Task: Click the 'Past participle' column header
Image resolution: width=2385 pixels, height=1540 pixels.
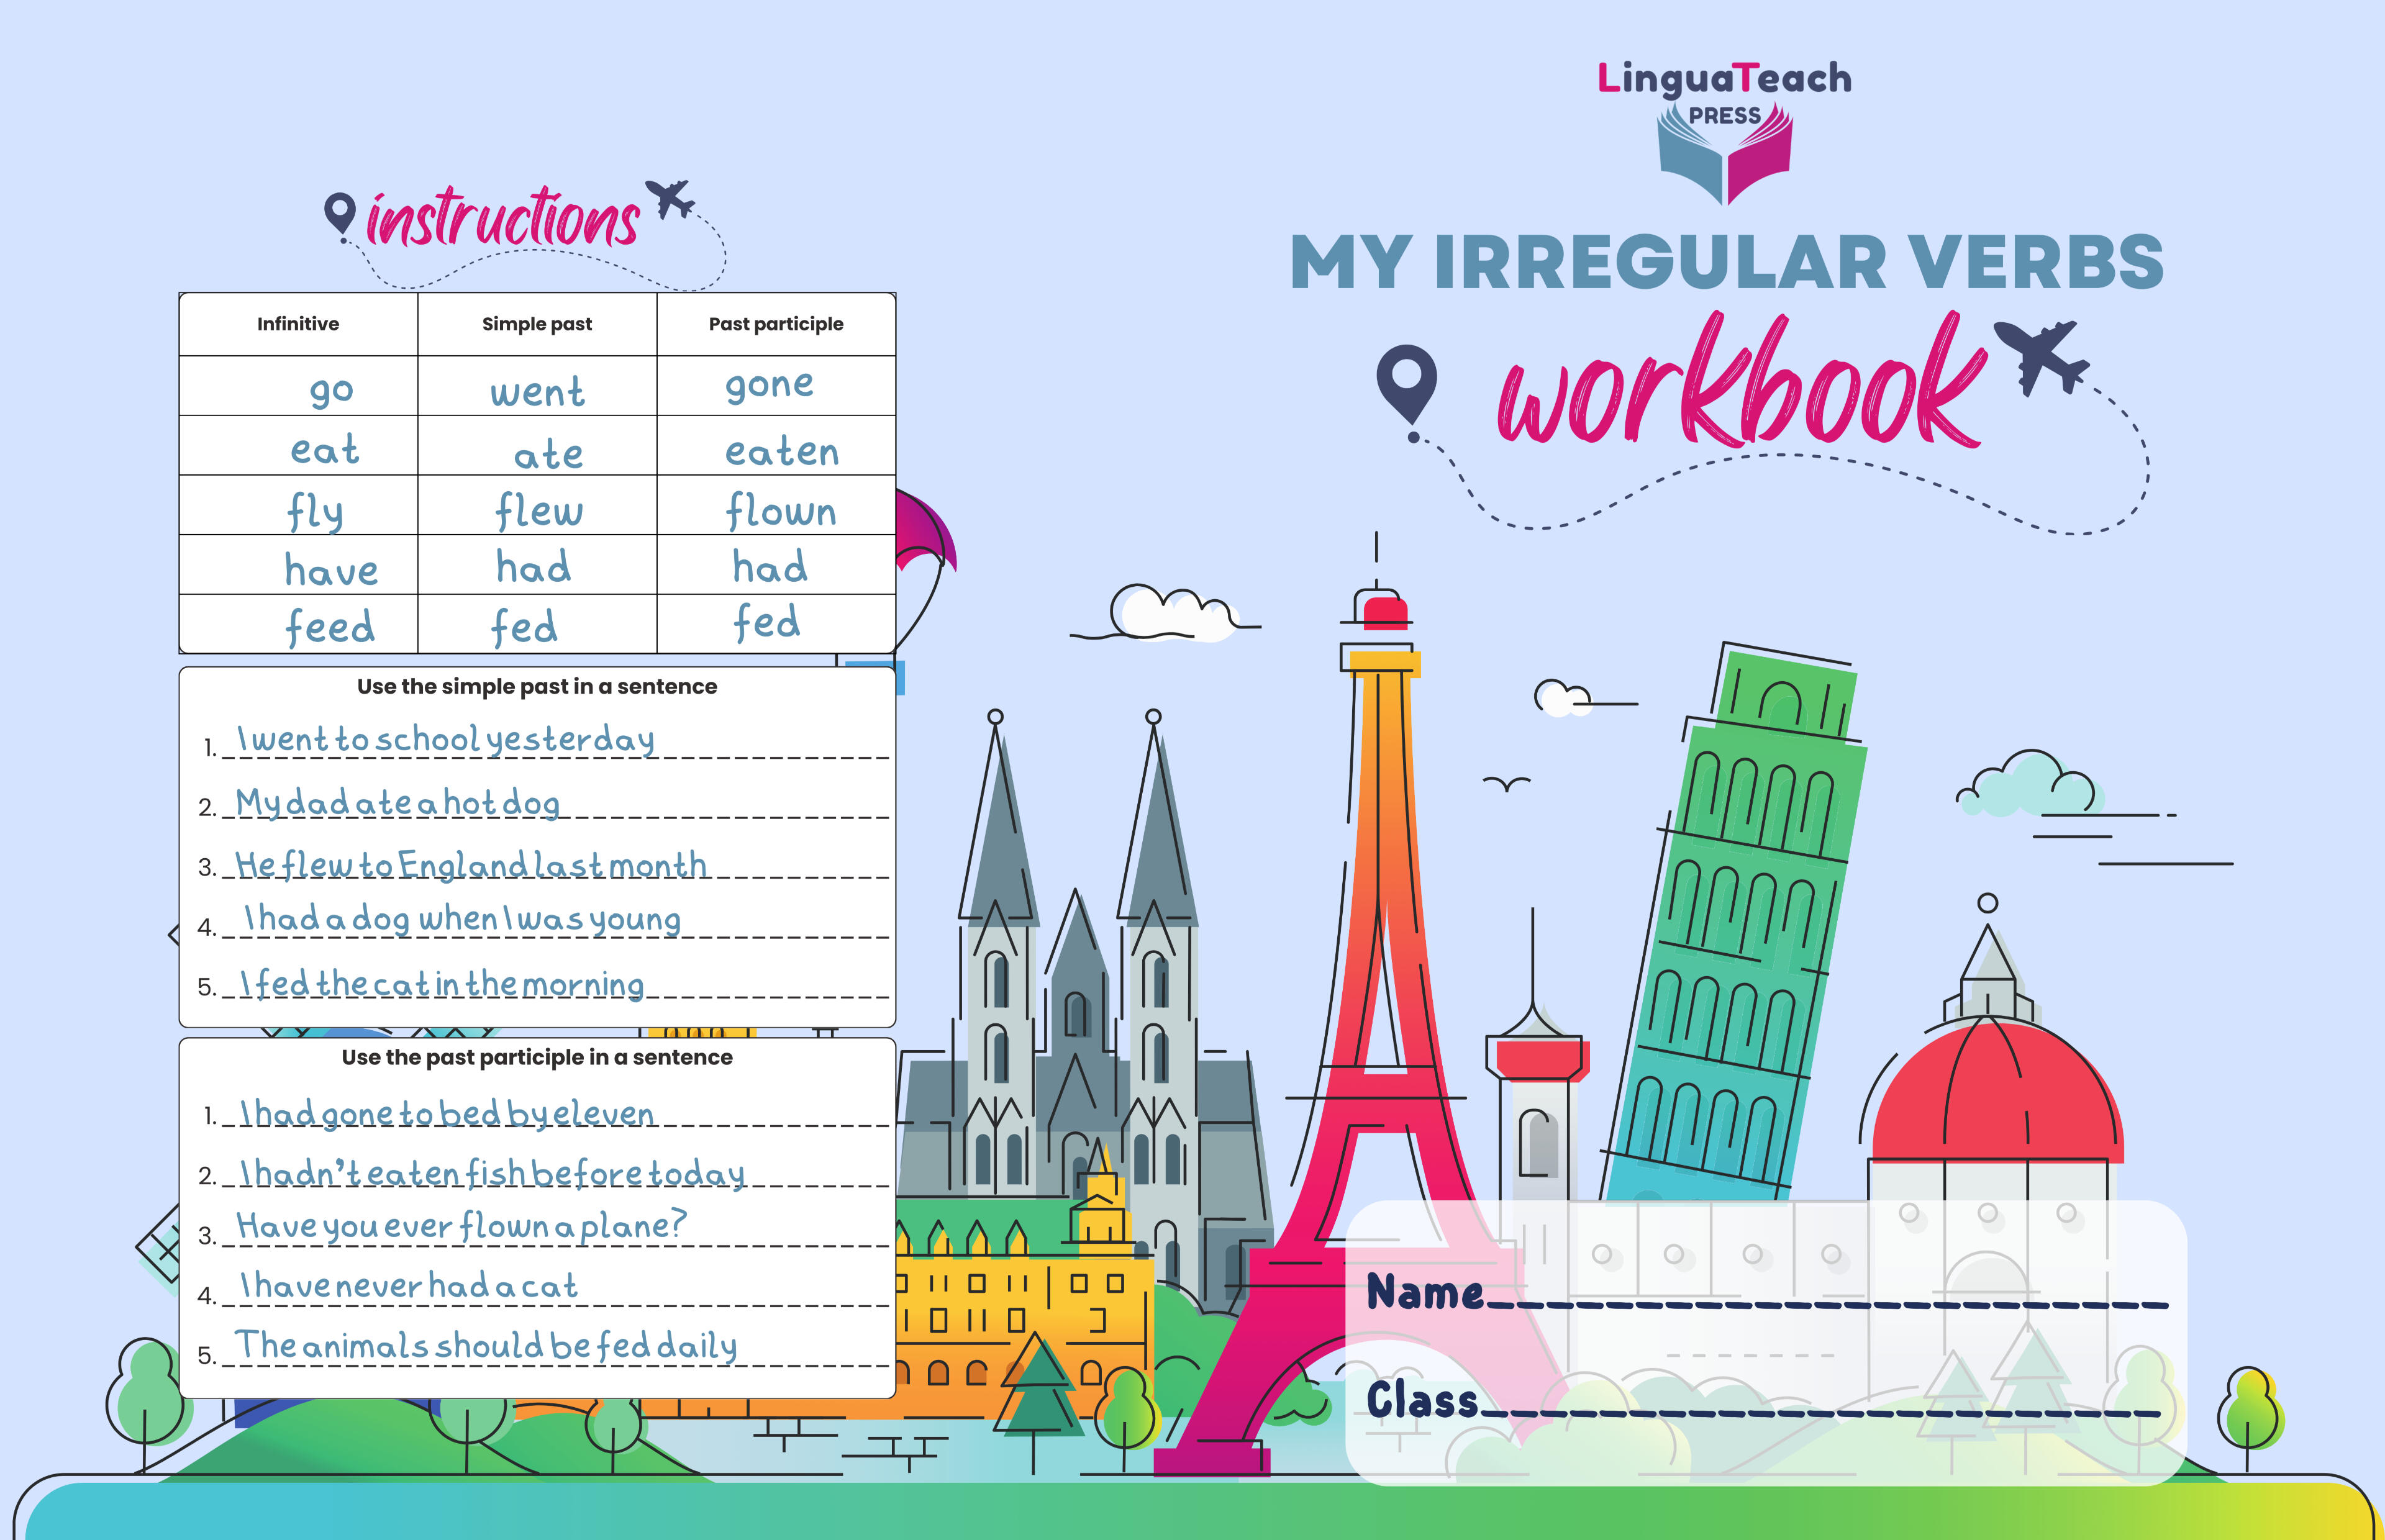Action: (x=776, y=324)
